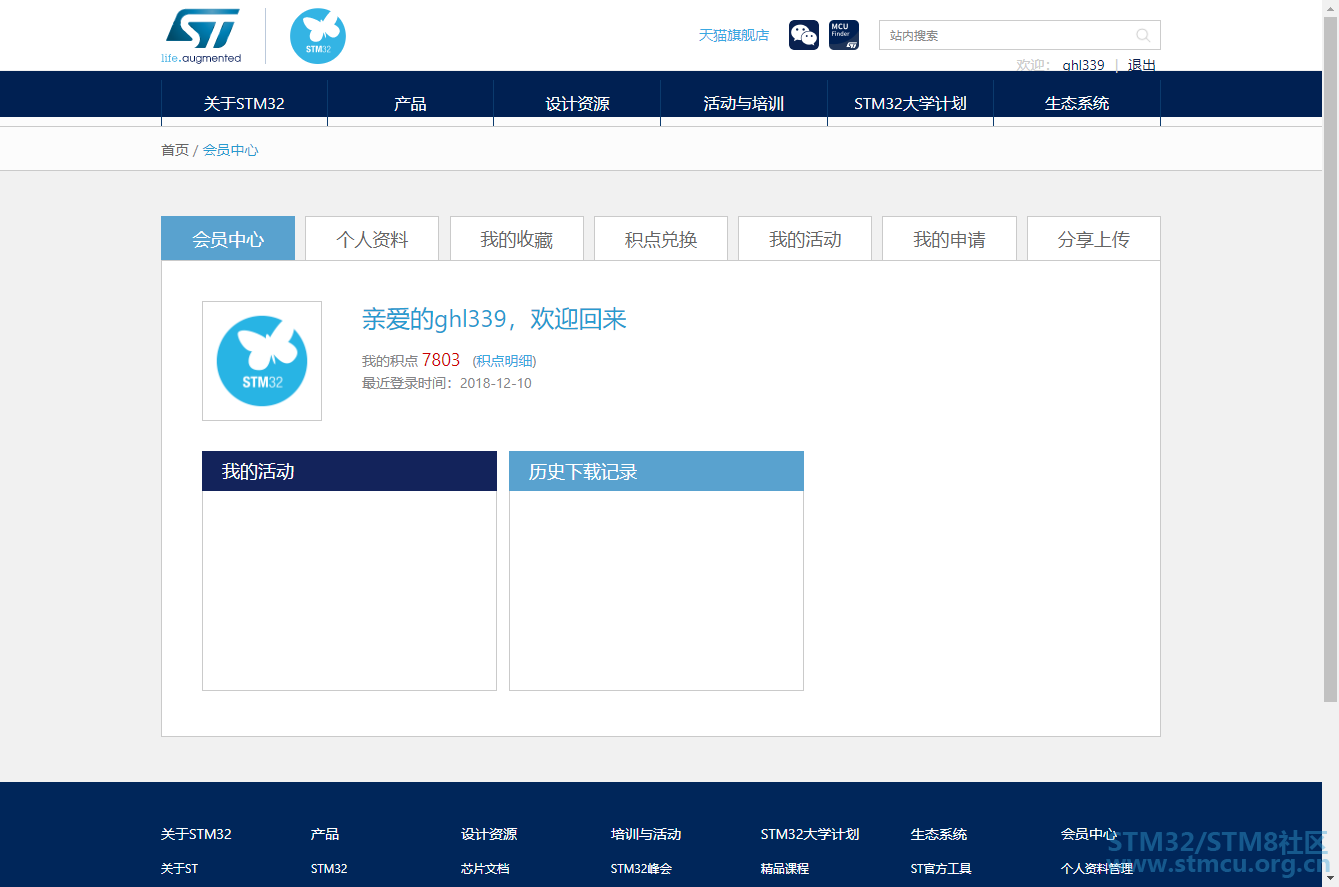Click the points value 7803
1339x887 pixels.
pos(441,360)
